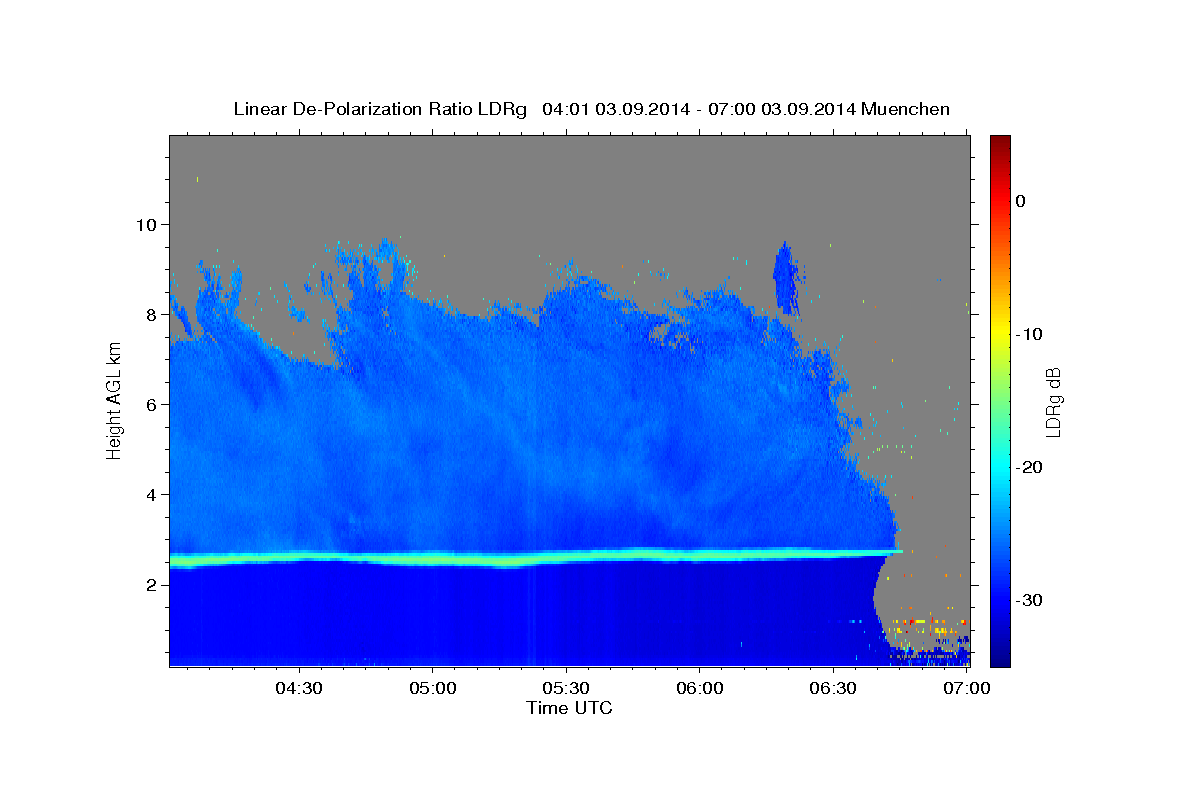Image resolution: width=1200 pixels, height=800 pixels.
Task: Click the '04:30' time tick label
Action: pos(299,689)
